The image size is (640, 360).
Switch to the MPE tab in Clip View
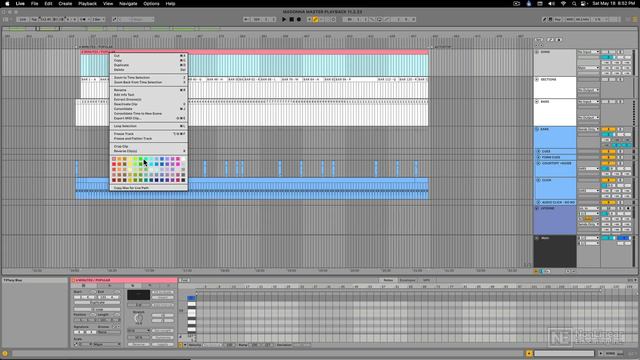(427, 280)
